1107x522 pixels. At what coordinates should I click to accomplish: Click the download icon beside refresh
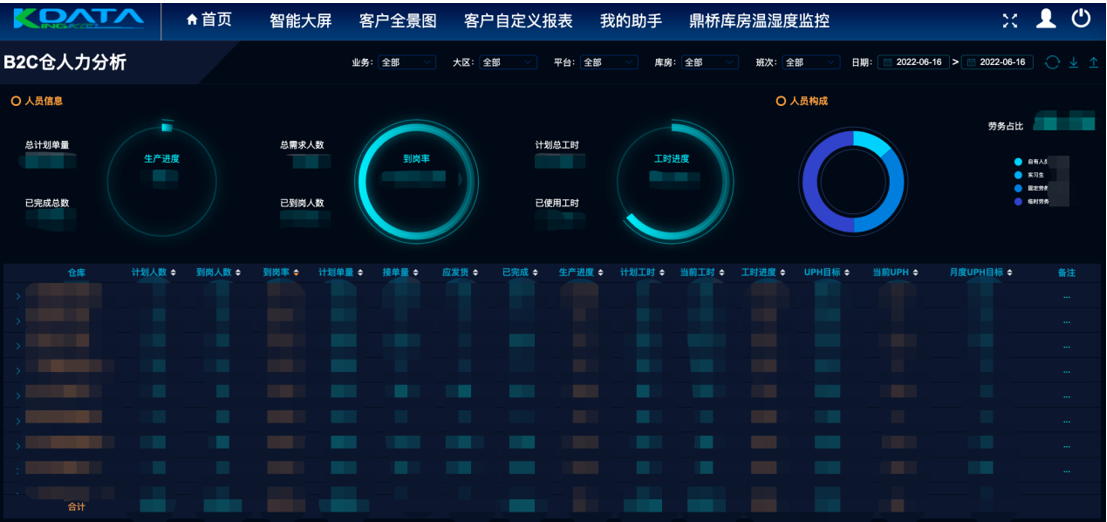tap(1074, 63)
